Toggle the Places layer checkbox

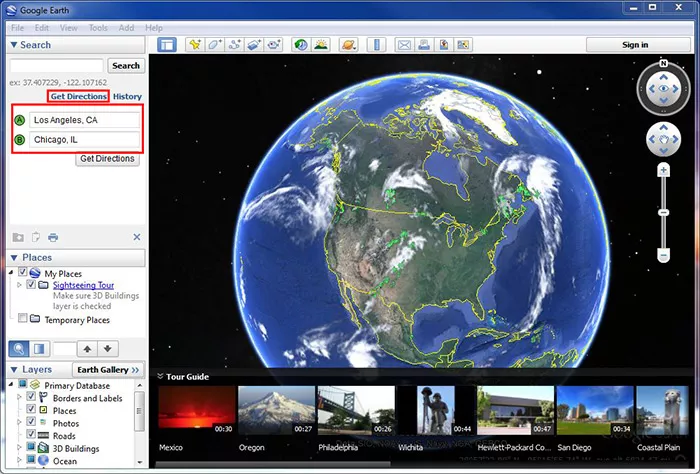tap(31, 409)
